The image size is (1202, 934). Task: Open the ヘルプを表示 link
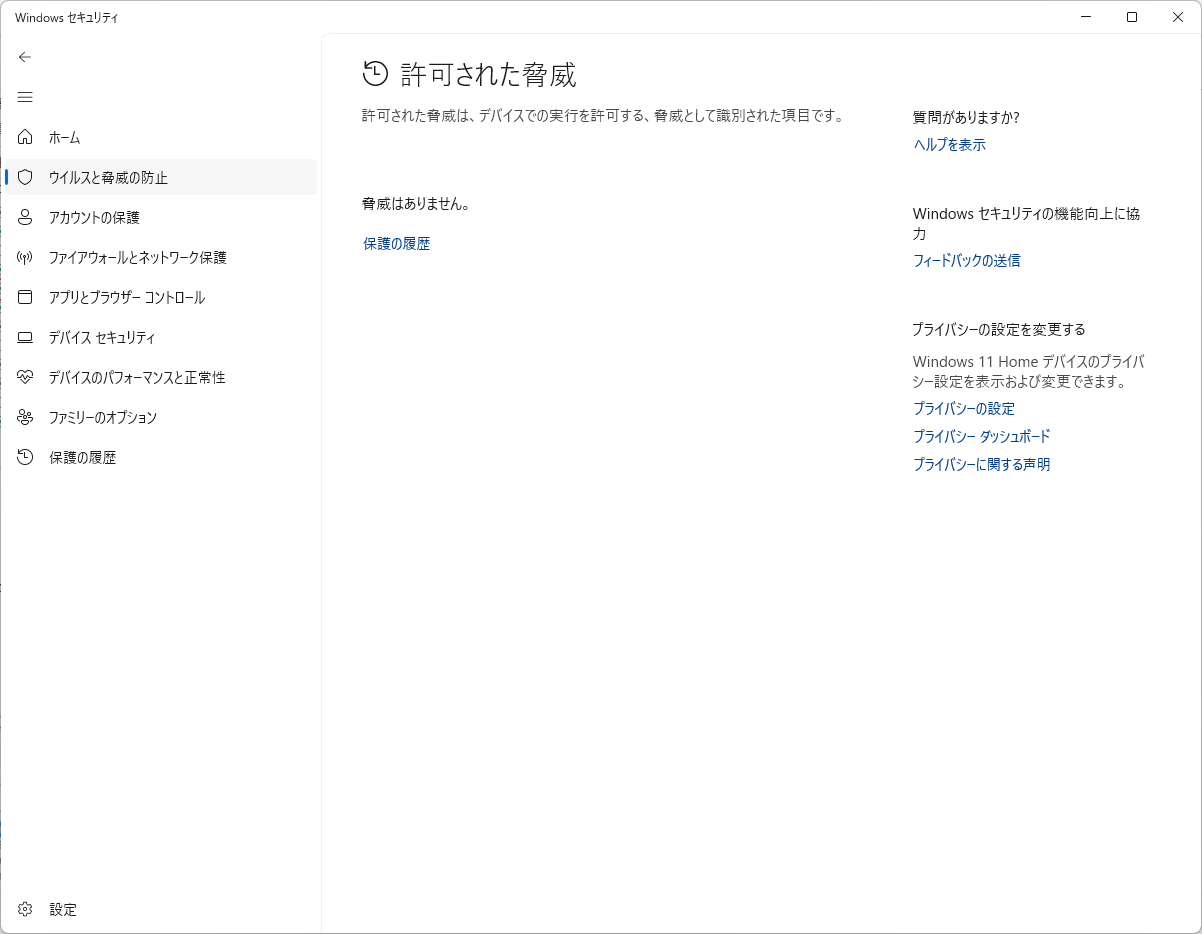(949, 144)
